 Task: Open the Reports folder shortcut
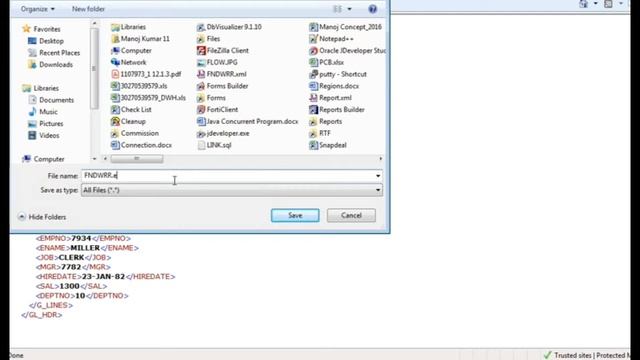coord(326,122)
